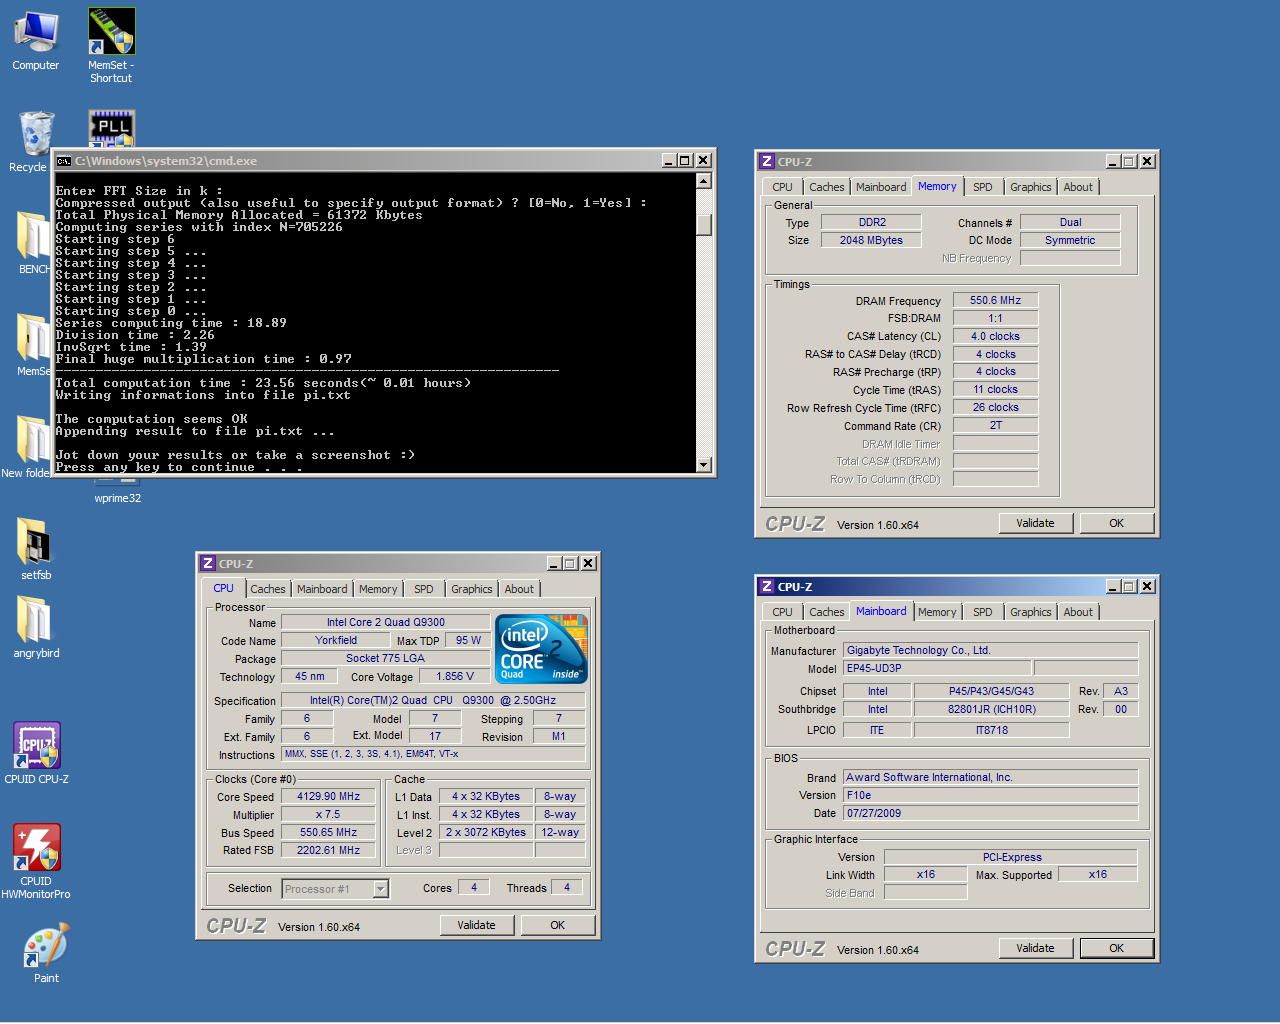
Task: Click OK in Mainboard CPU-Z window
Action: [1116, 948]
